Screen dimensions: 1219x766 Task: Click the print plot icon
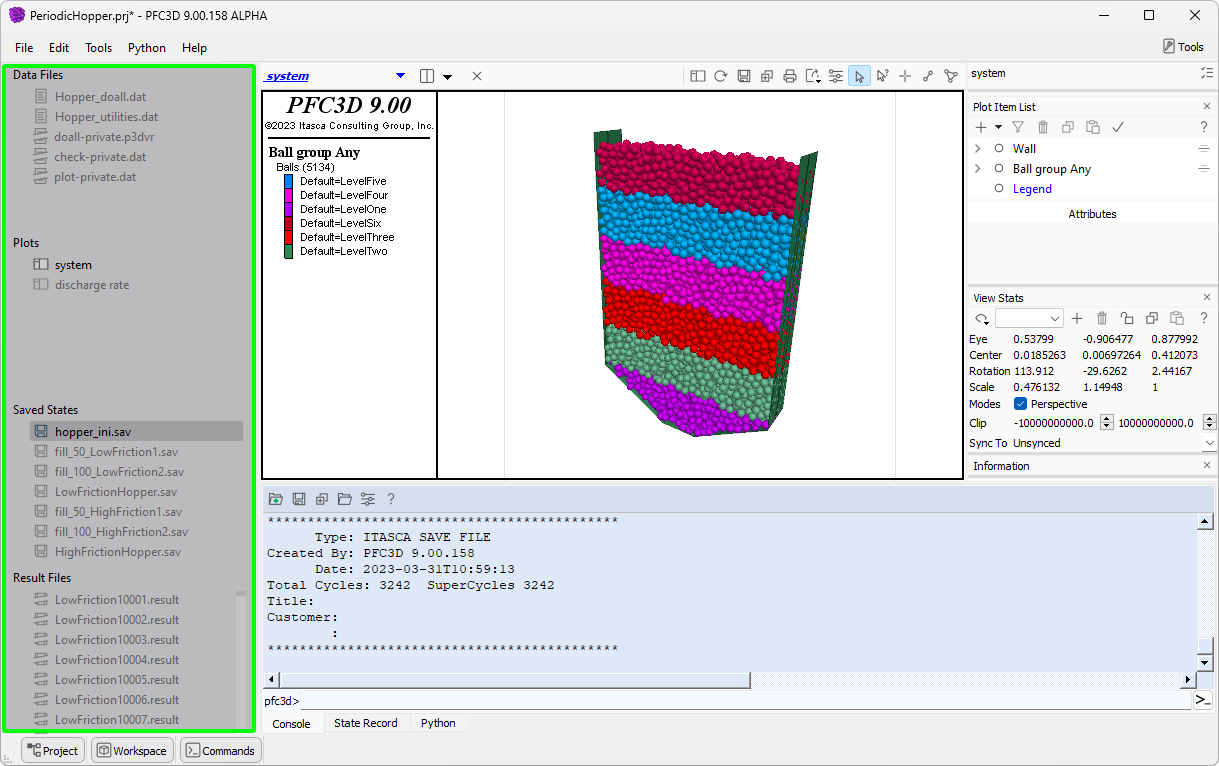click(x=790, y=76)
